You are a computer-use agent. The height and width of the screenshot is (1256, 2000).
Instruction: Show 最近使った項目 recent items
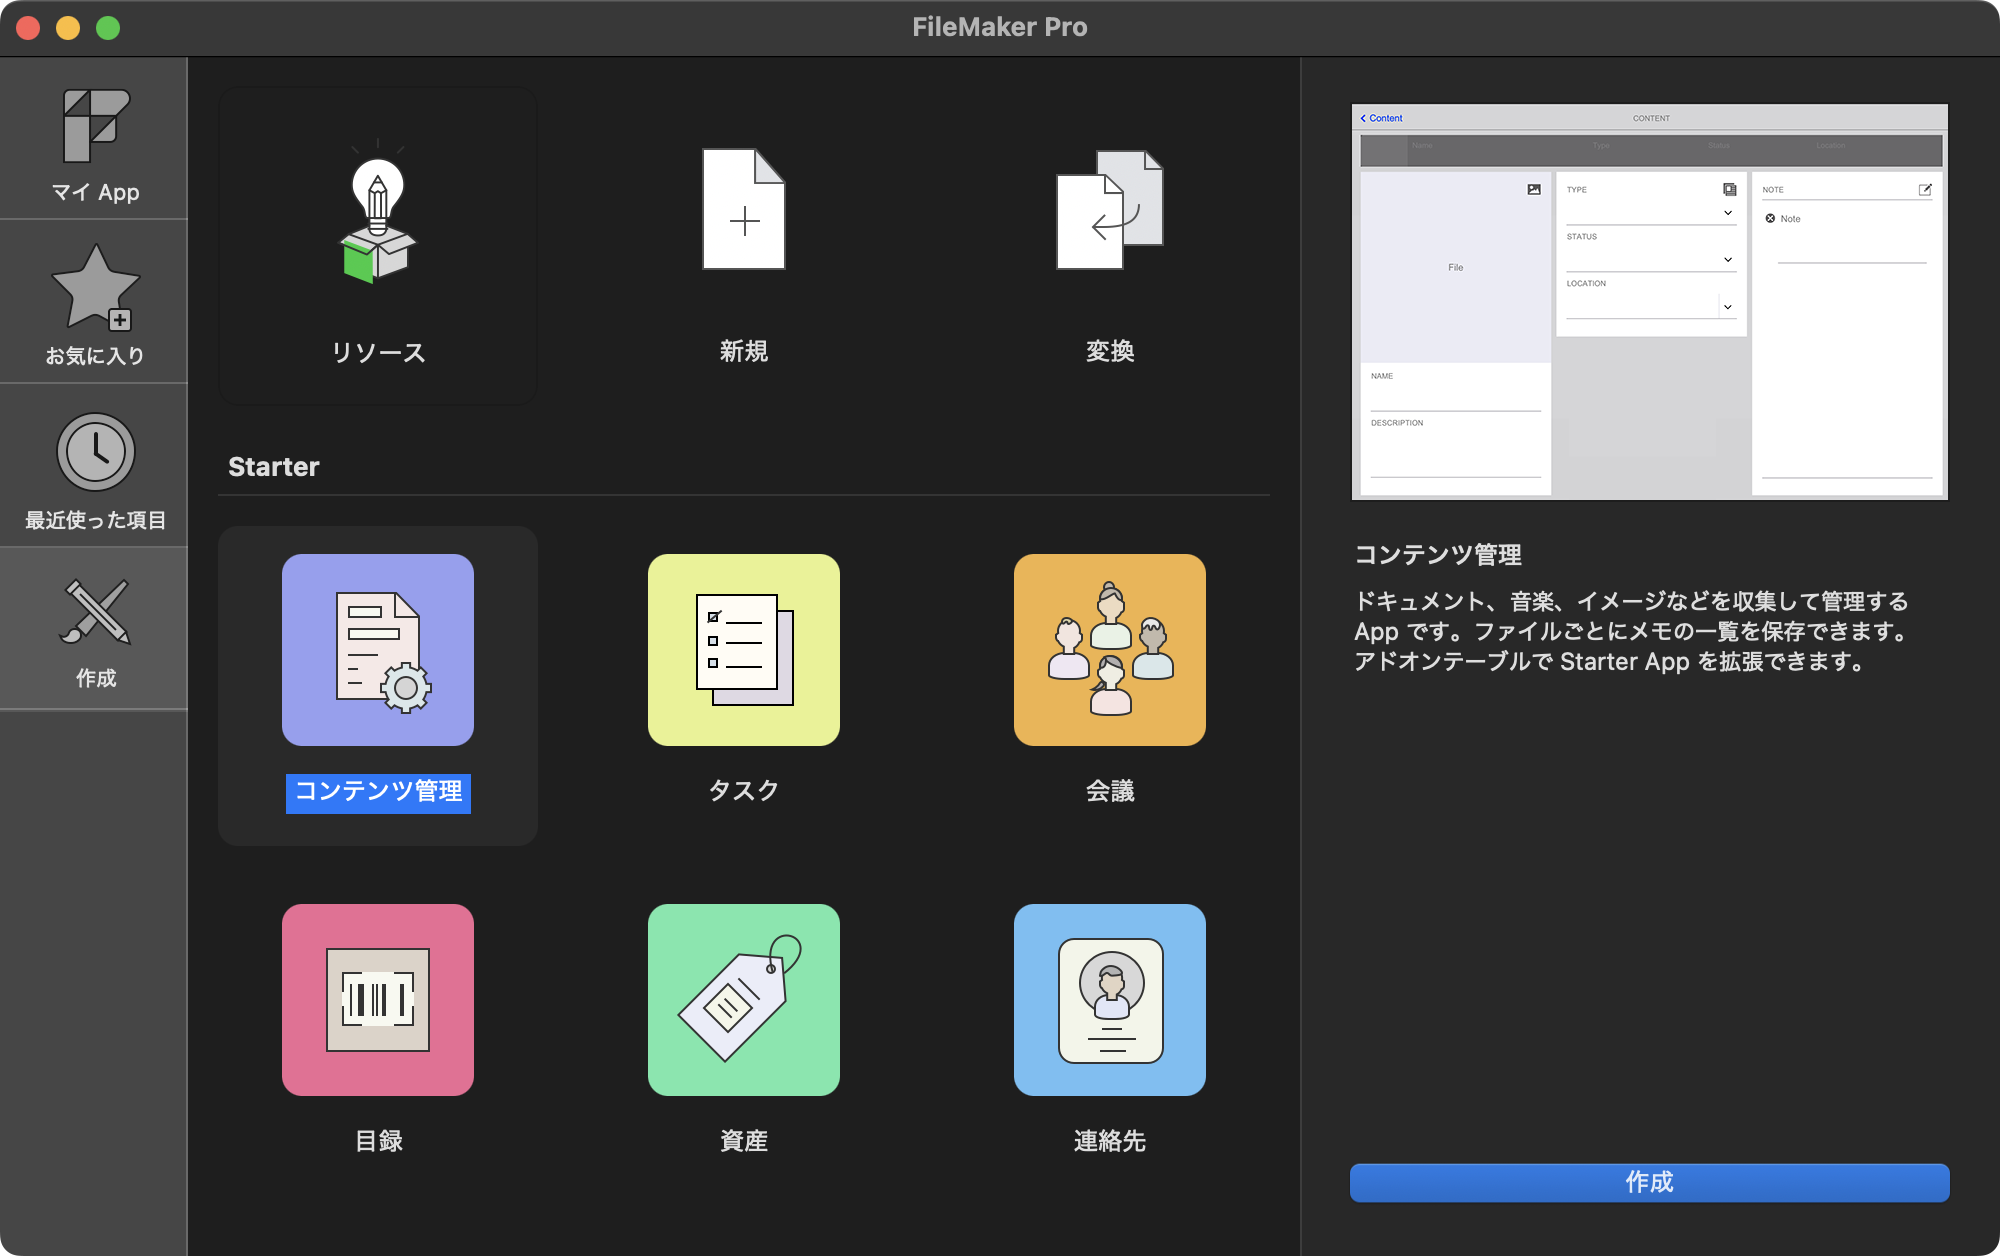click(94, 467)
